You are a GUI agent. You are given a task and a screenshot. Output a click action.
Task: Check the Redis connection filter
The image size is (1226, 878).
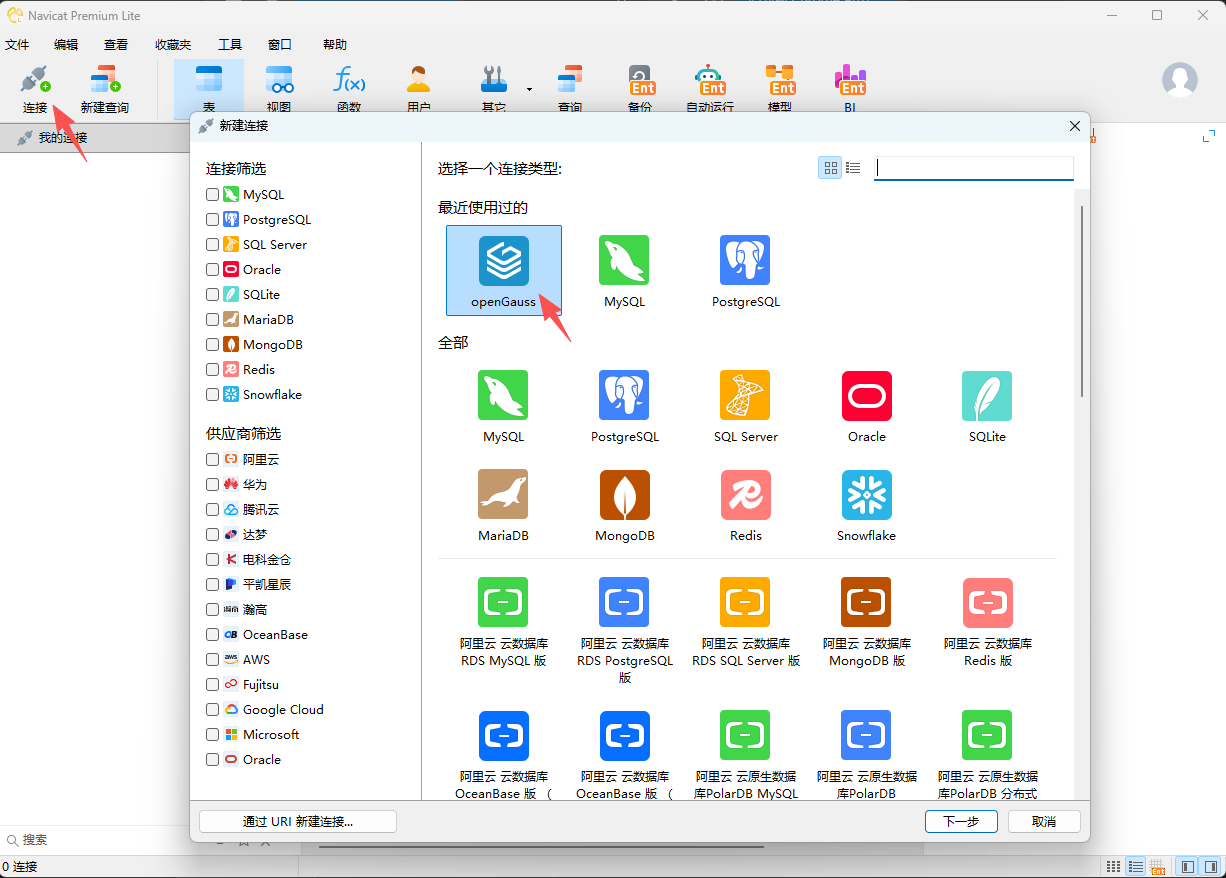pyautogui.click(x=212, y=370)
